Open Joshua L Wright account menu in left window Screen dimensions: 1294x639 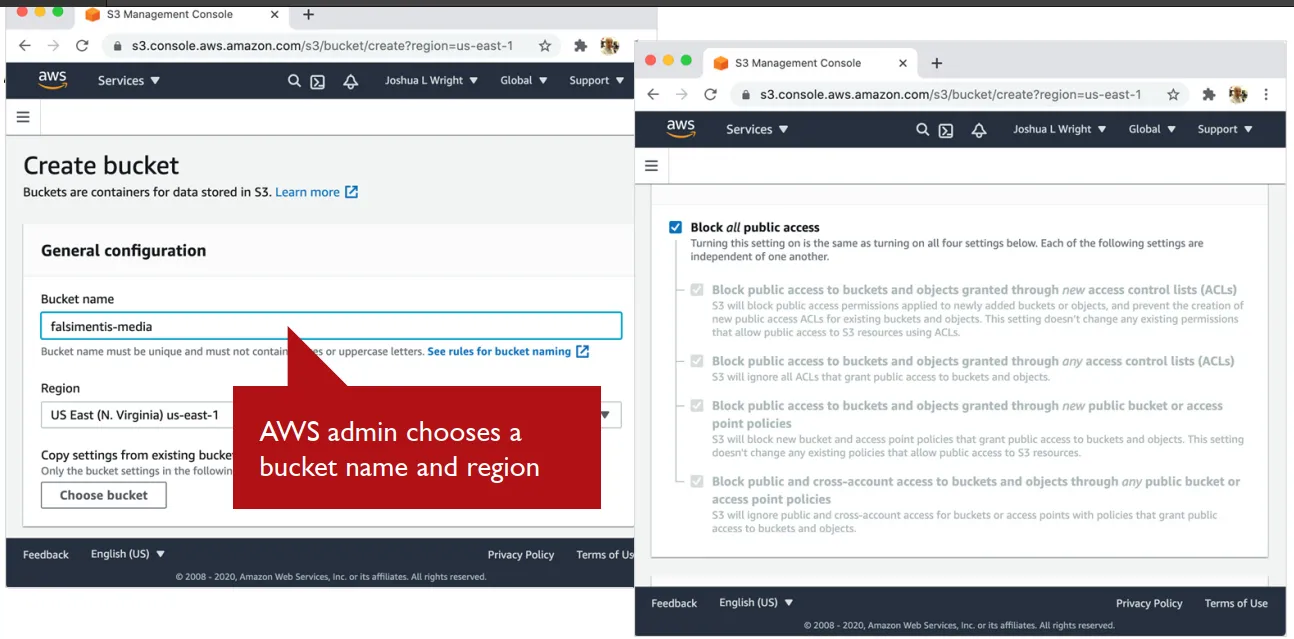431,81
